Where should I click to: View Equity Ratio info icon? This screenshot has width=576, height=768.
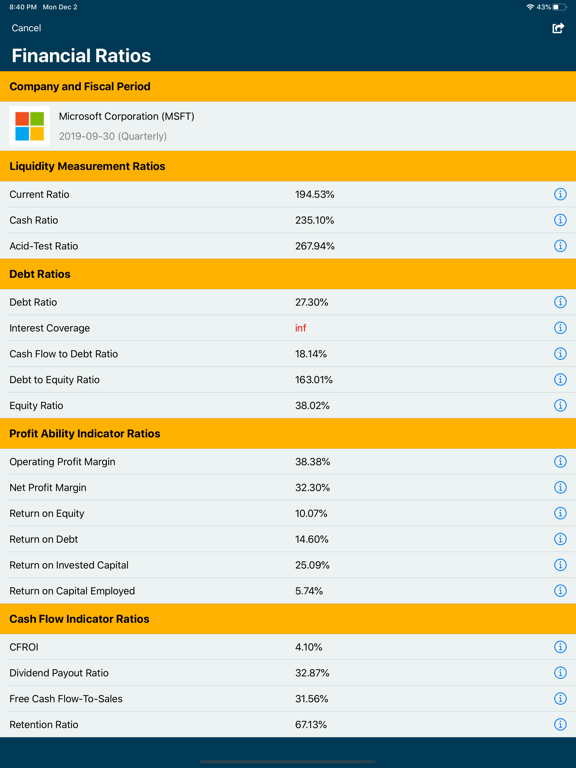560,406
